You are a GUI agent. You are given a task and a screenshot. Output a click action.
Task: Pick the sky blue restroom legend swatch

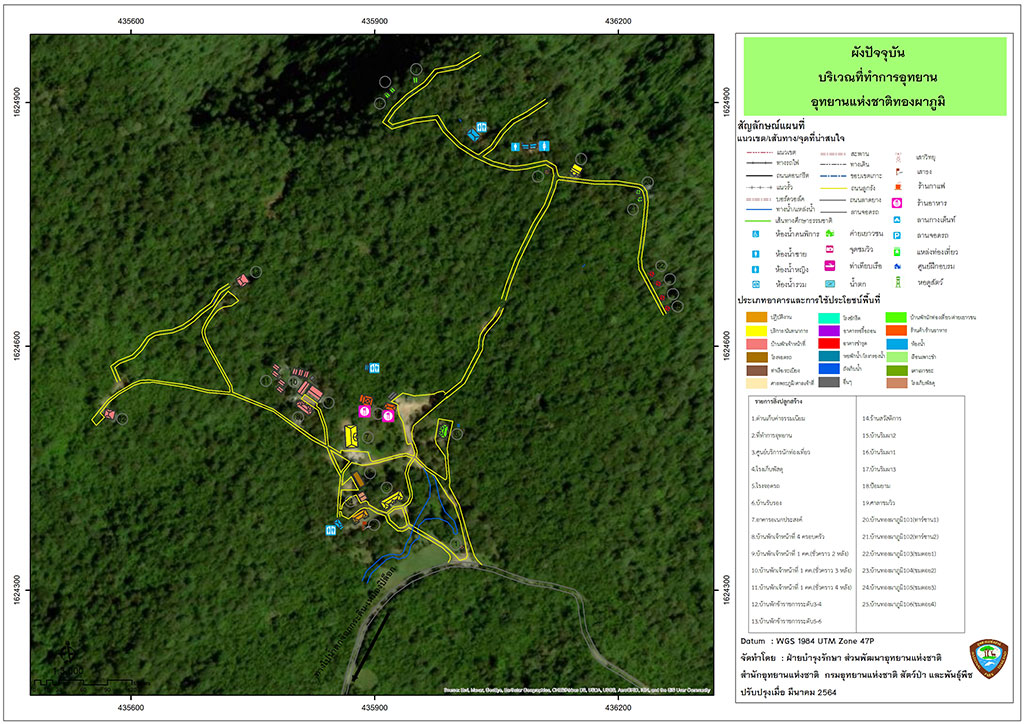pyautogui.click(x=897, y=344)
